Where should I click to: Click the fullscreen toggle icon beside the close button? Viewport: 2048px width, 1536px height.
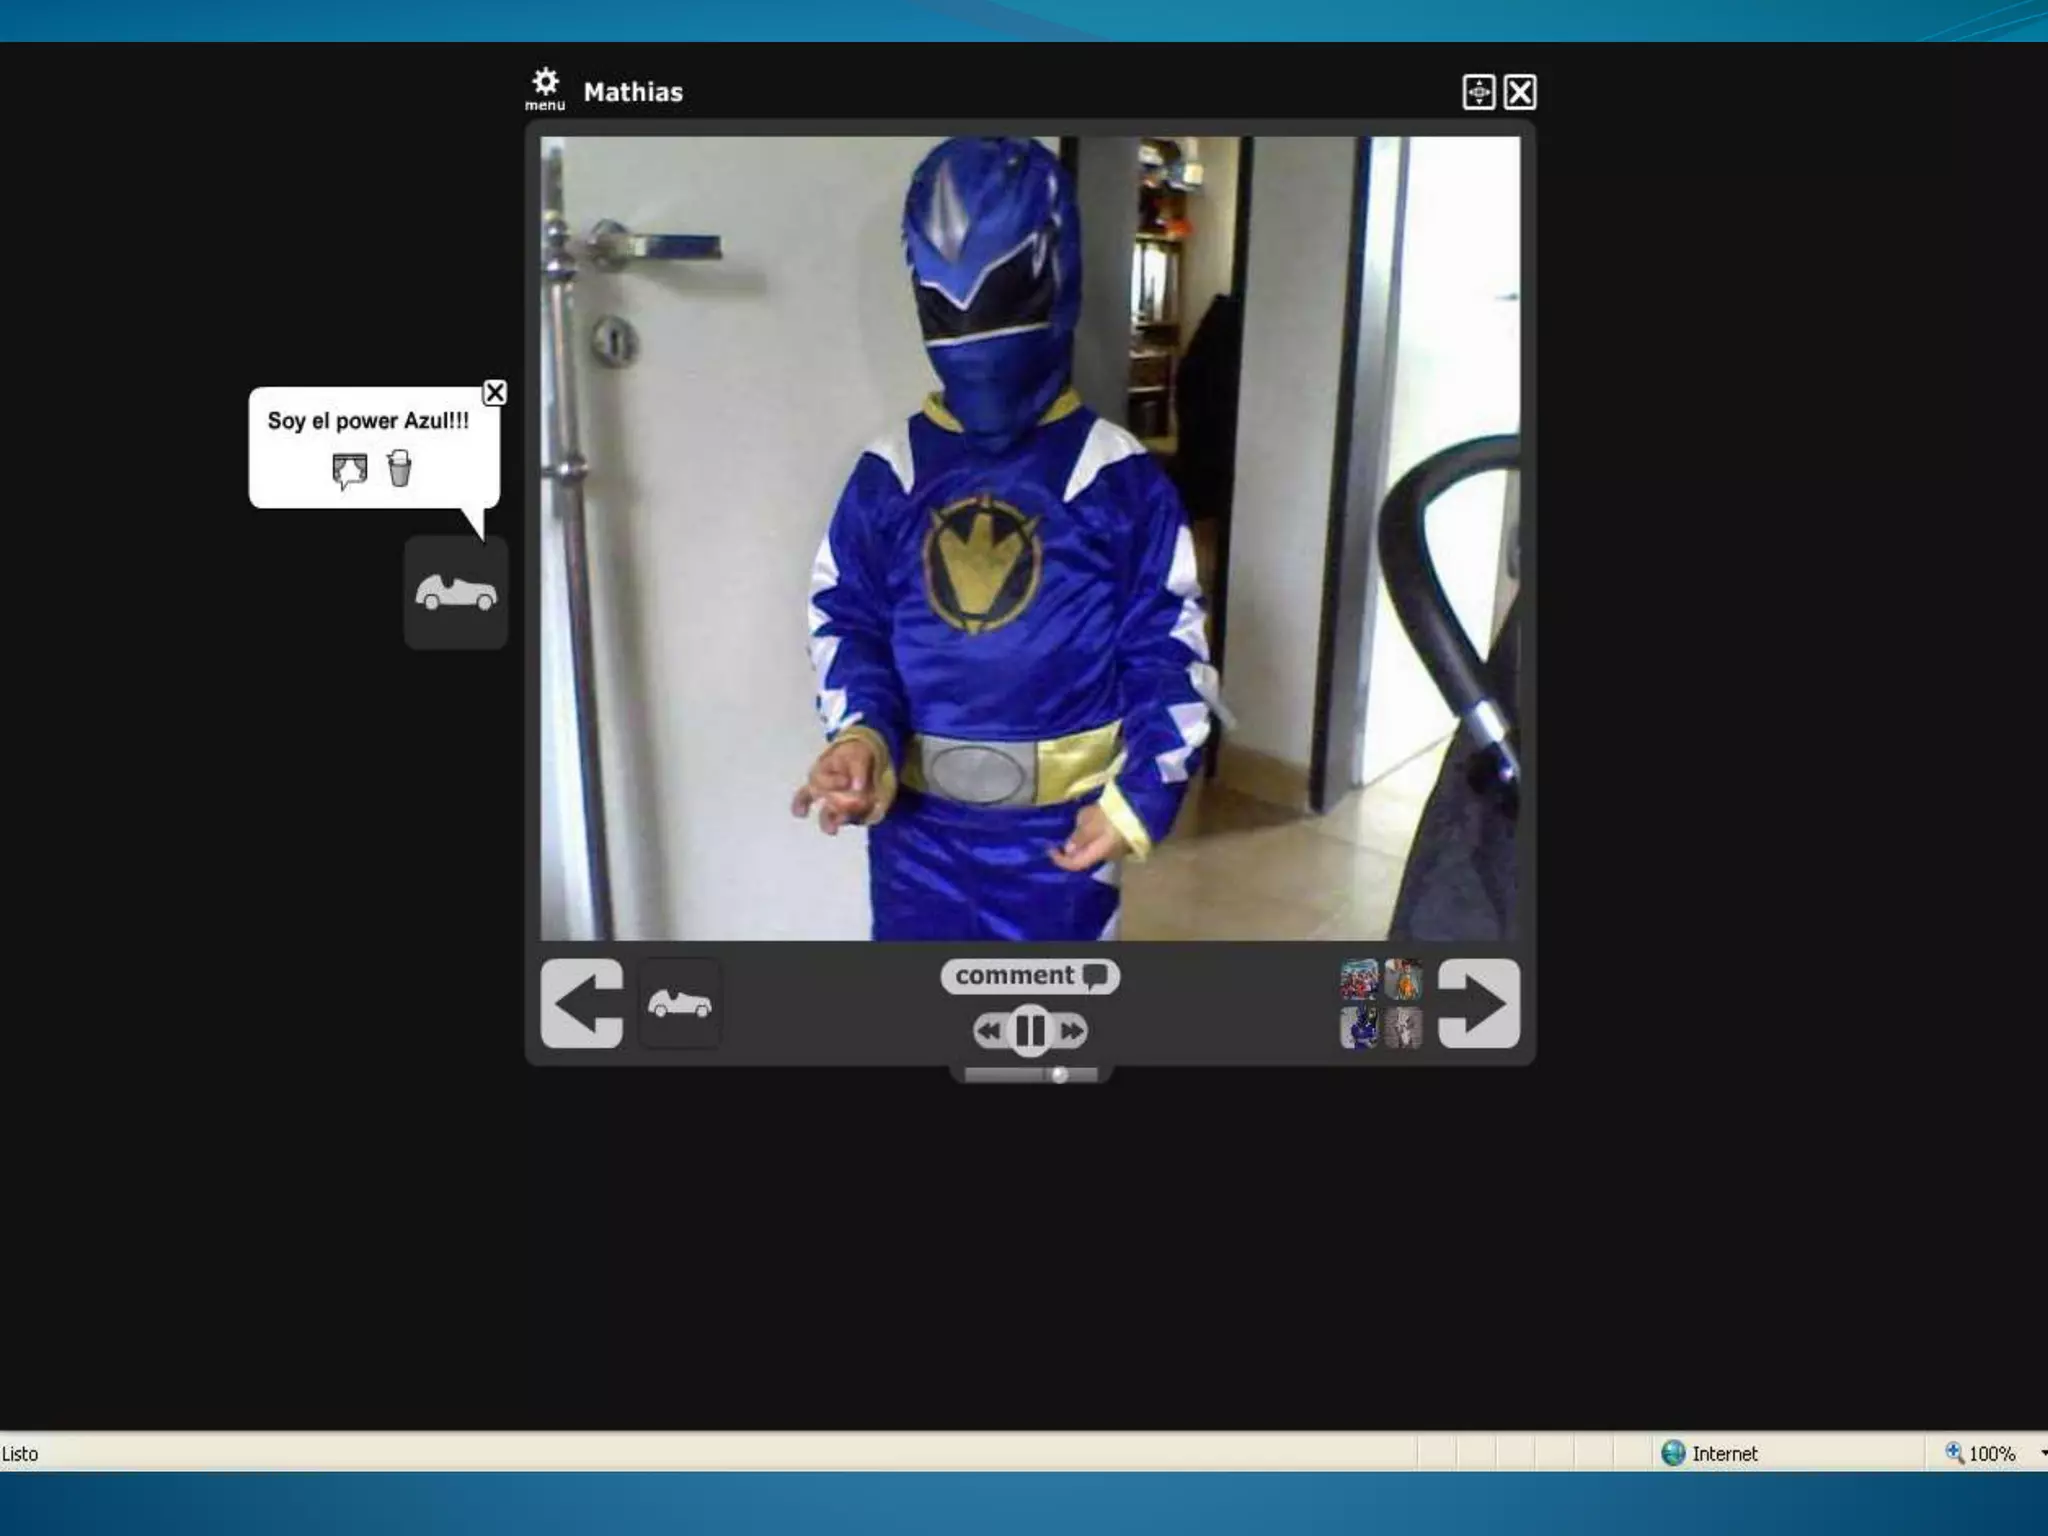1478,92
